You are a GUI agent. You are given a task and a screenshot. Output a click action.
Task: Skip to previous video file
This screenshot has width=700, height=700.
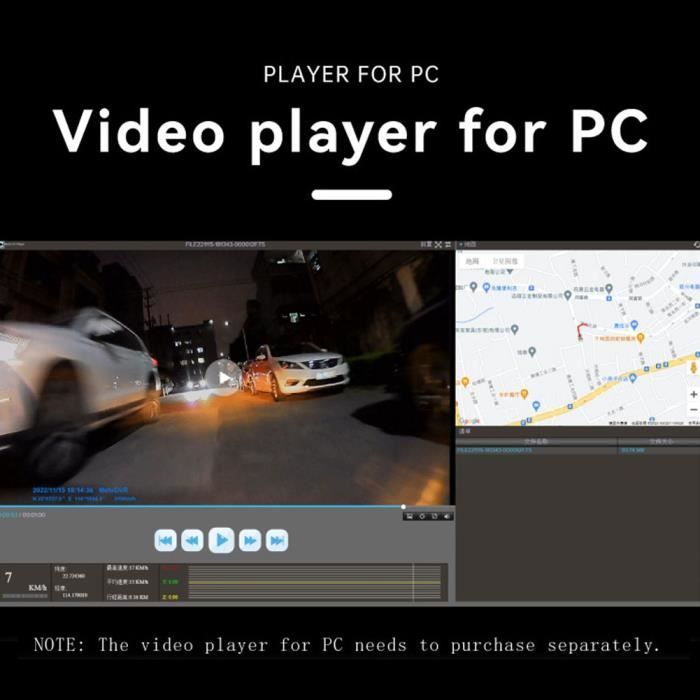coord(165,541)
